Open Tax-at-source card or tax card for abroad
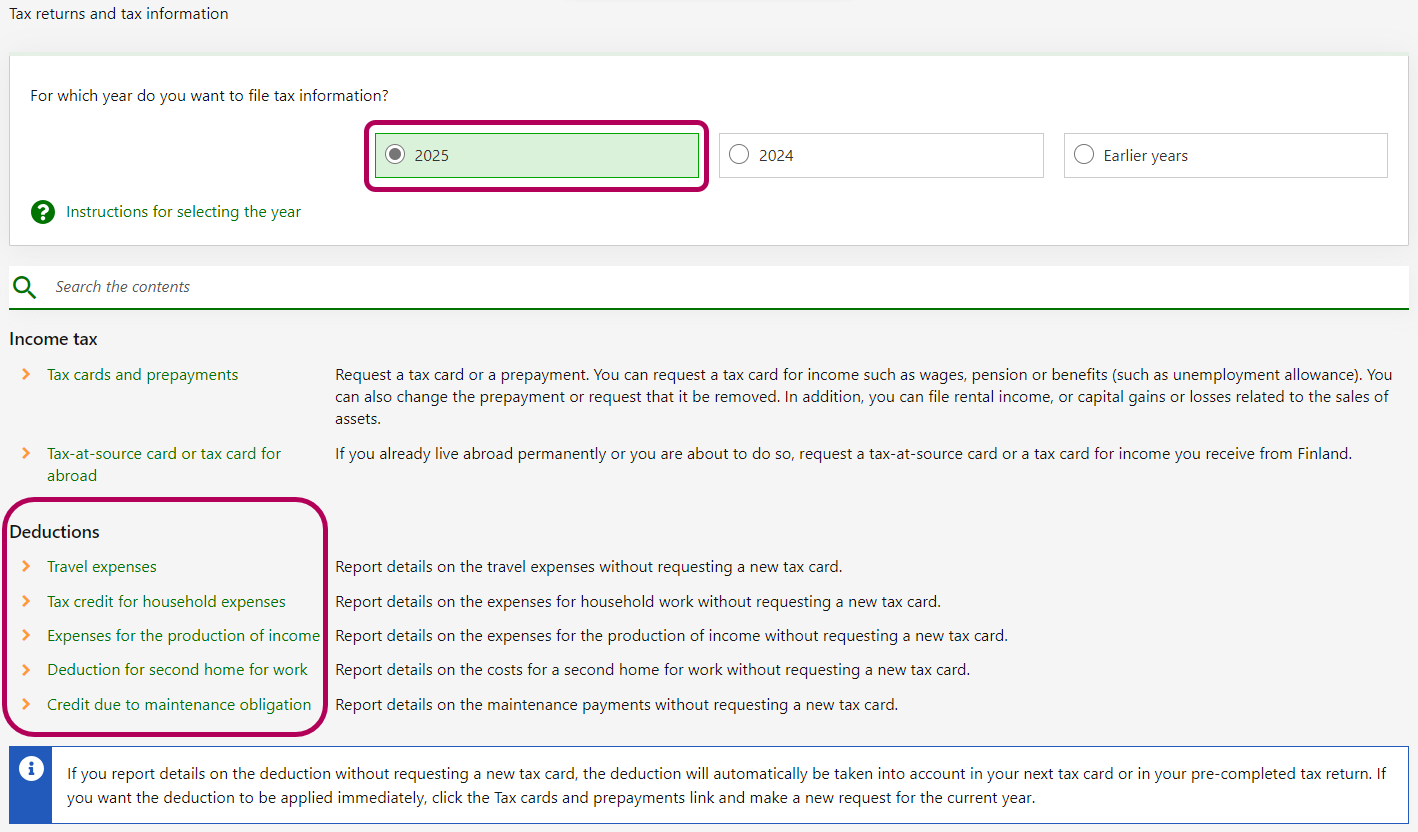Screen dimensions: 1418x832 (164, 454)
